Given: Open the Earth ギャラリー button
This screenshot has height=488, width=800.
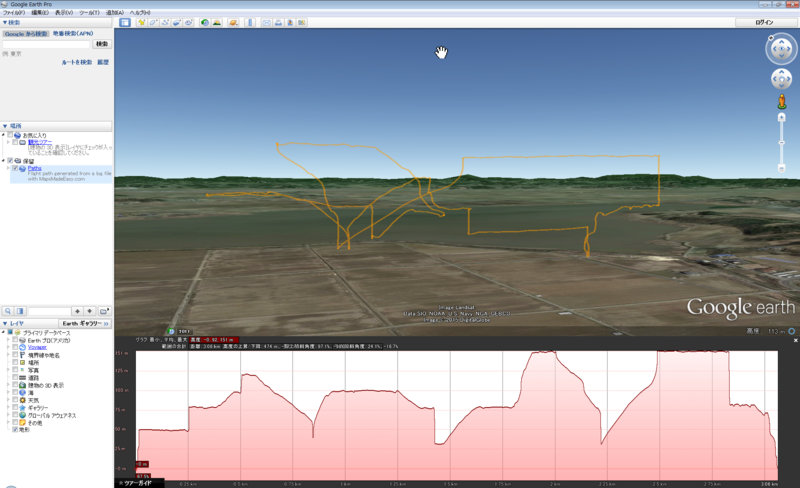Looking at the screenshot, I should [x=85, y=324].
